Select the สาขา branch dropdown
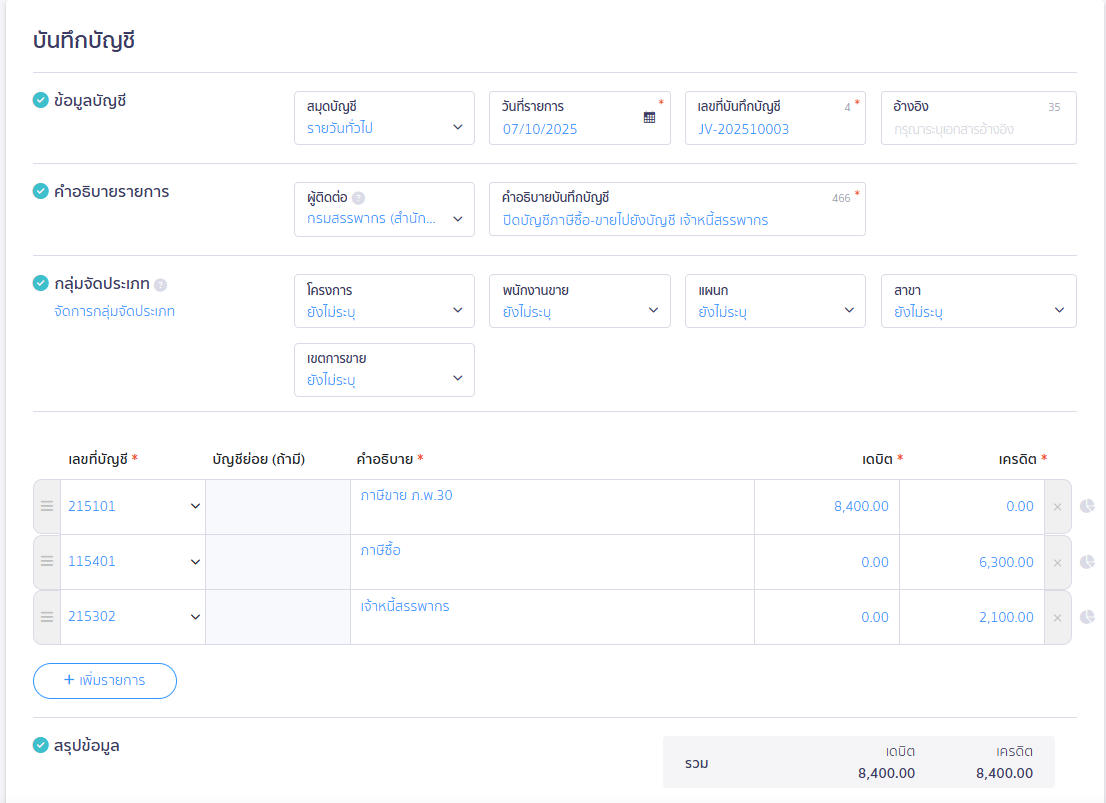 (x=978, y=301)
